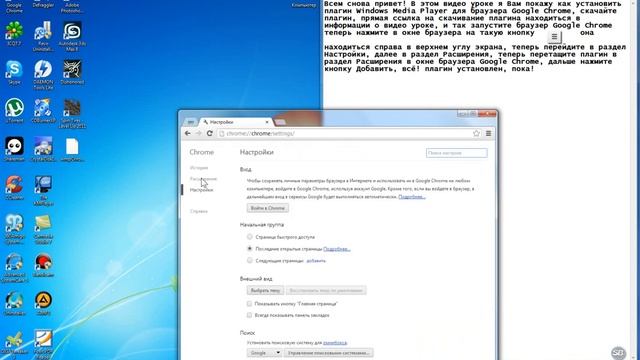Click the Войти в Chrome button

[268, 208]
